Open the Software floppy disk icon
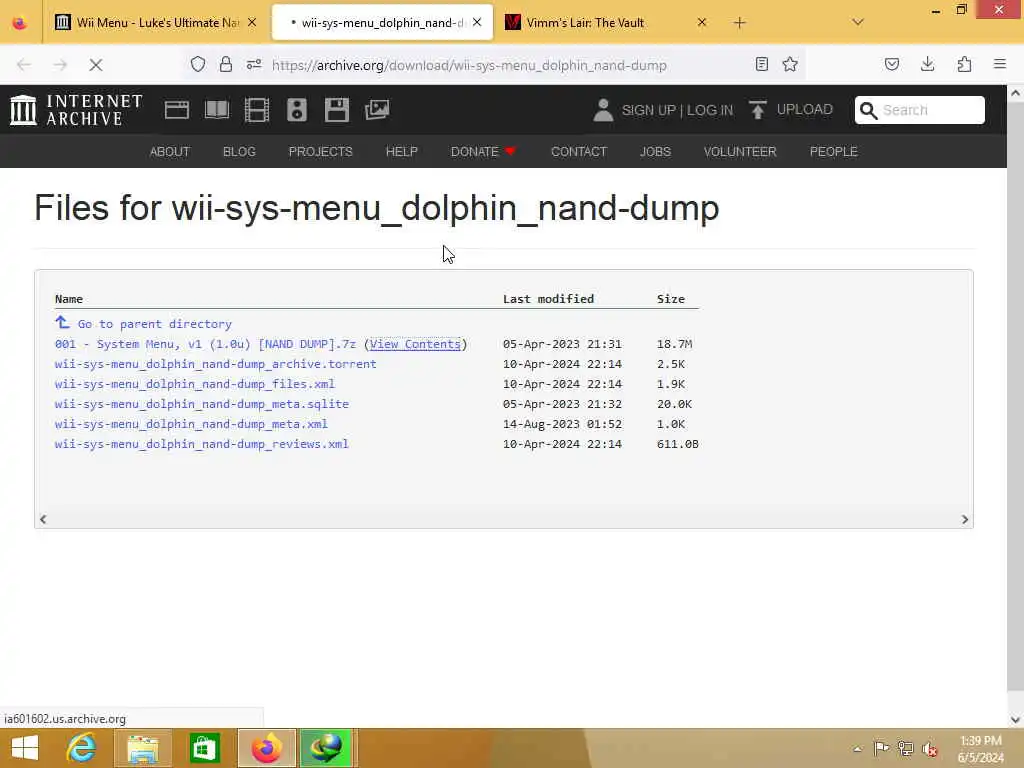Image resolution: width=1024 pixels, height=768 pixels. click(337, 110)
